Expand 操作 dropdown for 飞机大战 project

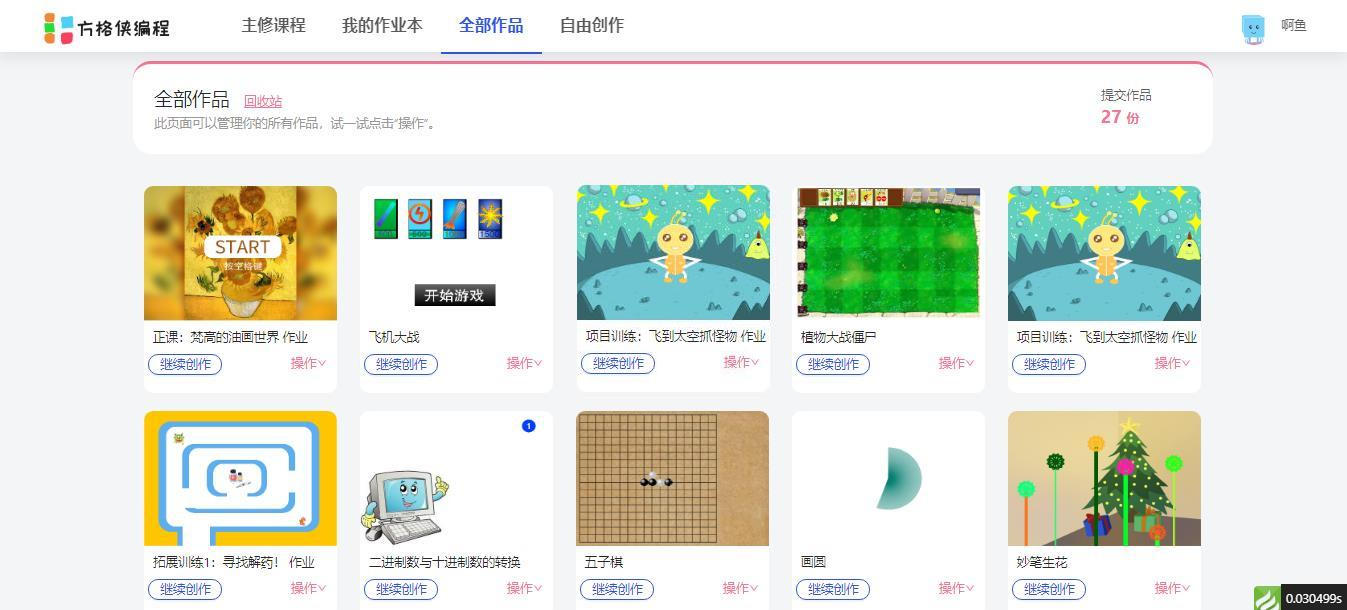click(x=525, y=363)
